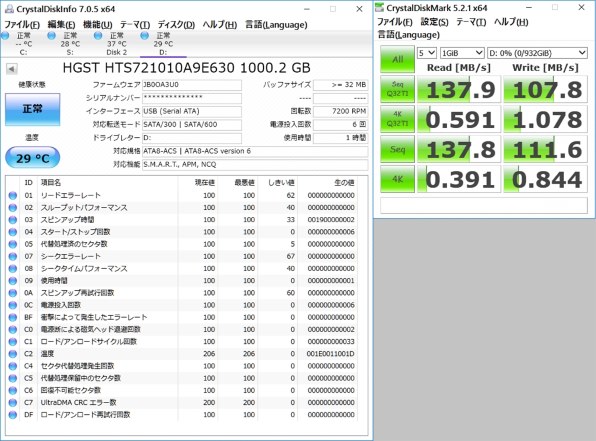
Task: Click status orb for C7 UltraDMA CRC row
Action: coord(13,402)
